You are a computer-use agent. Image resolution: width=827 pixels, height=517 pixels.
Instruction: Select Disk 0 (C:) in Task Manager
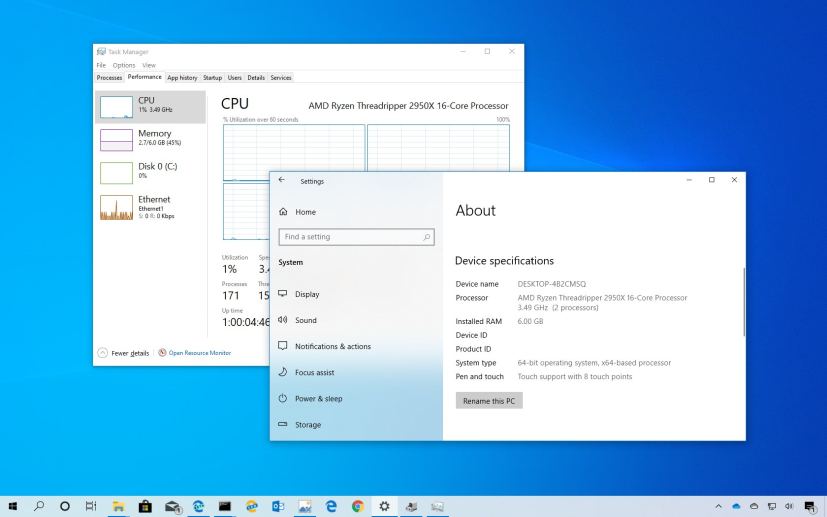pos(150,173)
